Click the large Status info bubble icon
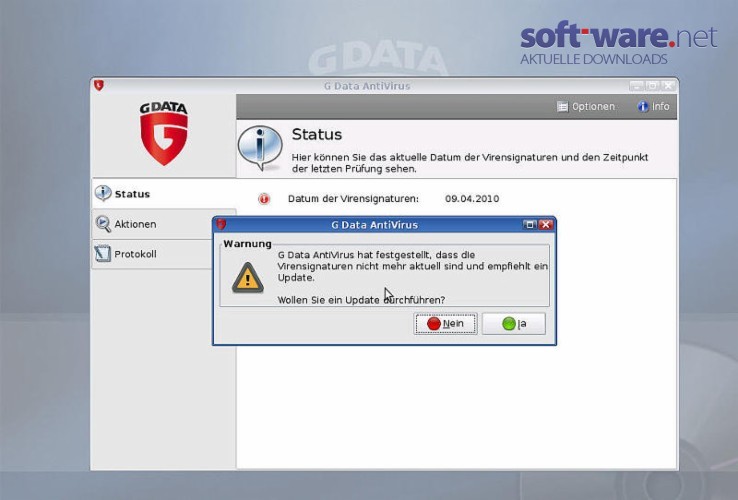This screenshot has height=500, width=738. (260, 147)
